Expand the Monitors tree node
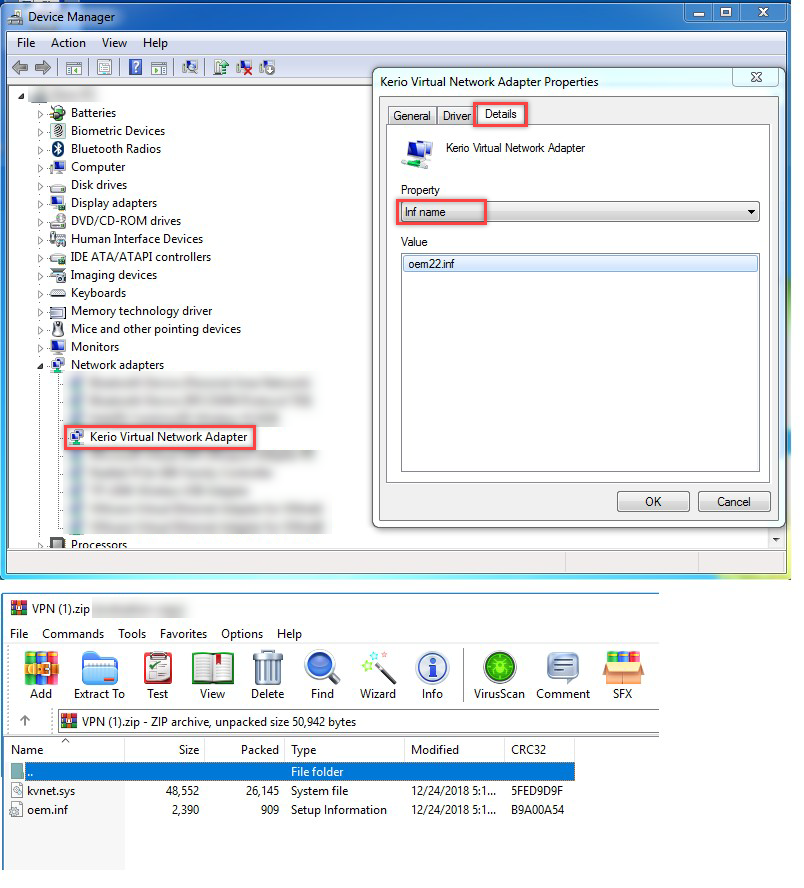Screen dimensions: 804x888 [x=40, y=348]
